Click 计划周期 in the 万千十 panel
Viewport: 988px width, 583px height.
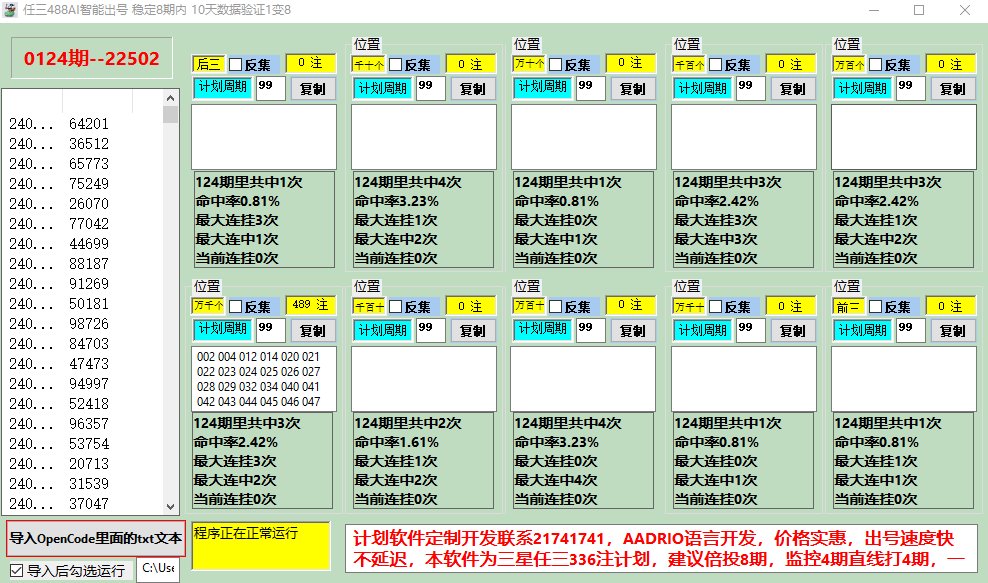click(703, 330)
